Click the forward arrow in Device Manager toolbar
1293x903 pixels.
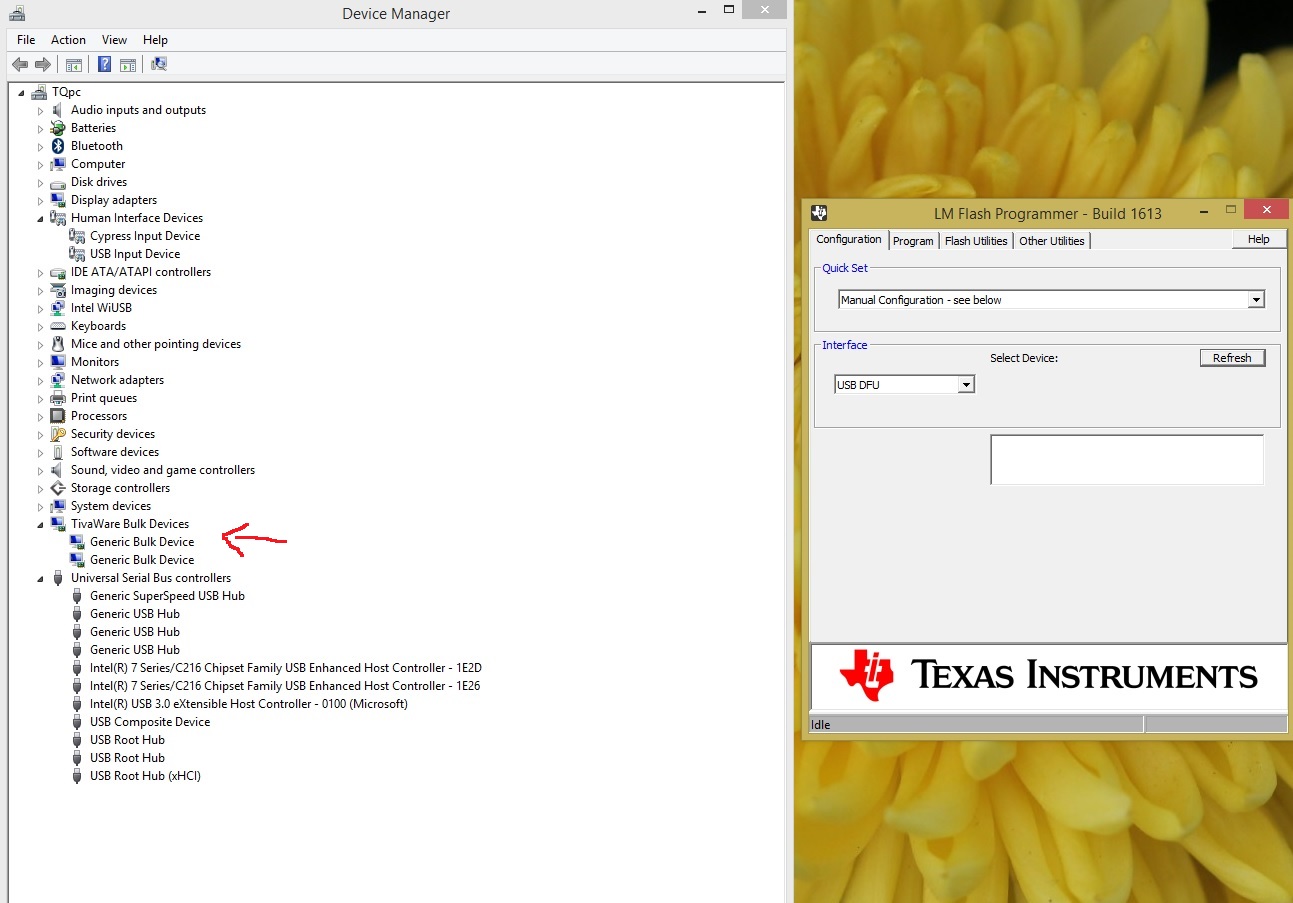(43, 65)
